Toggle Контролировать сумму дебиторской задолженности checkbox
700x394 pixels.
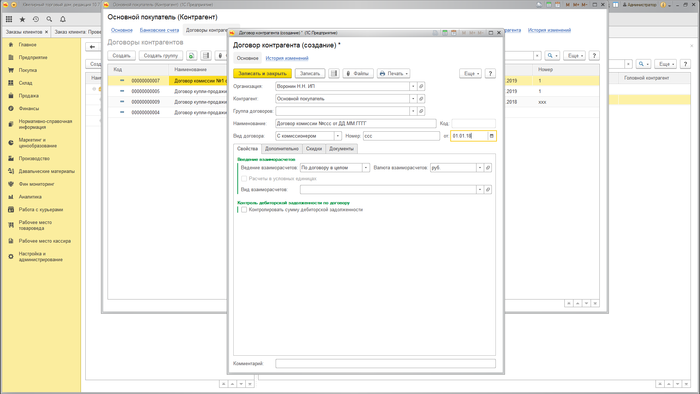tap(244, 210)
